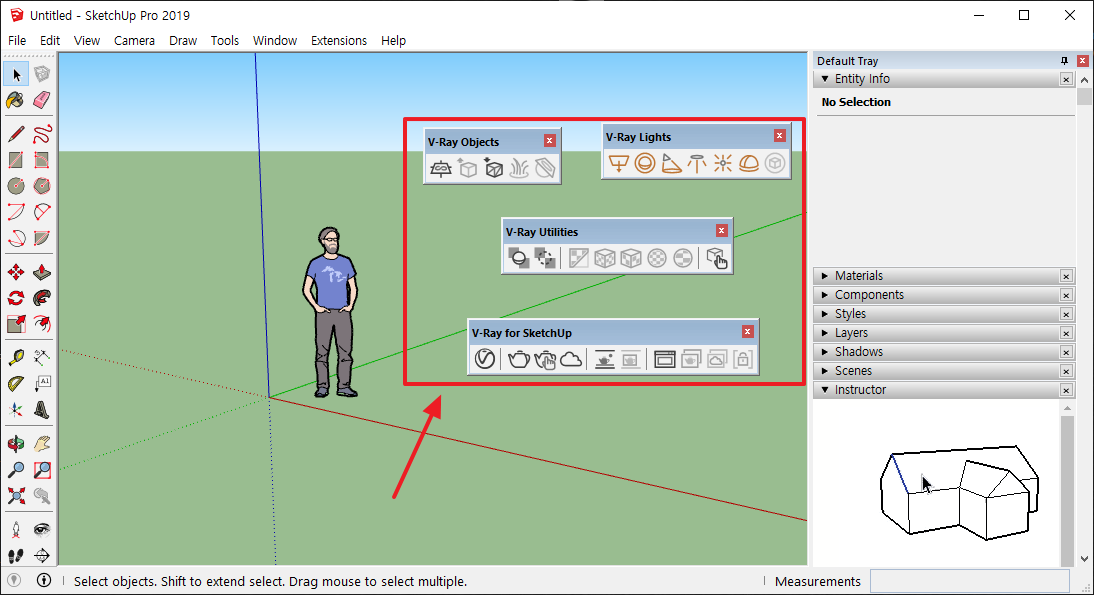Open the Camera menu

(134, 40)
